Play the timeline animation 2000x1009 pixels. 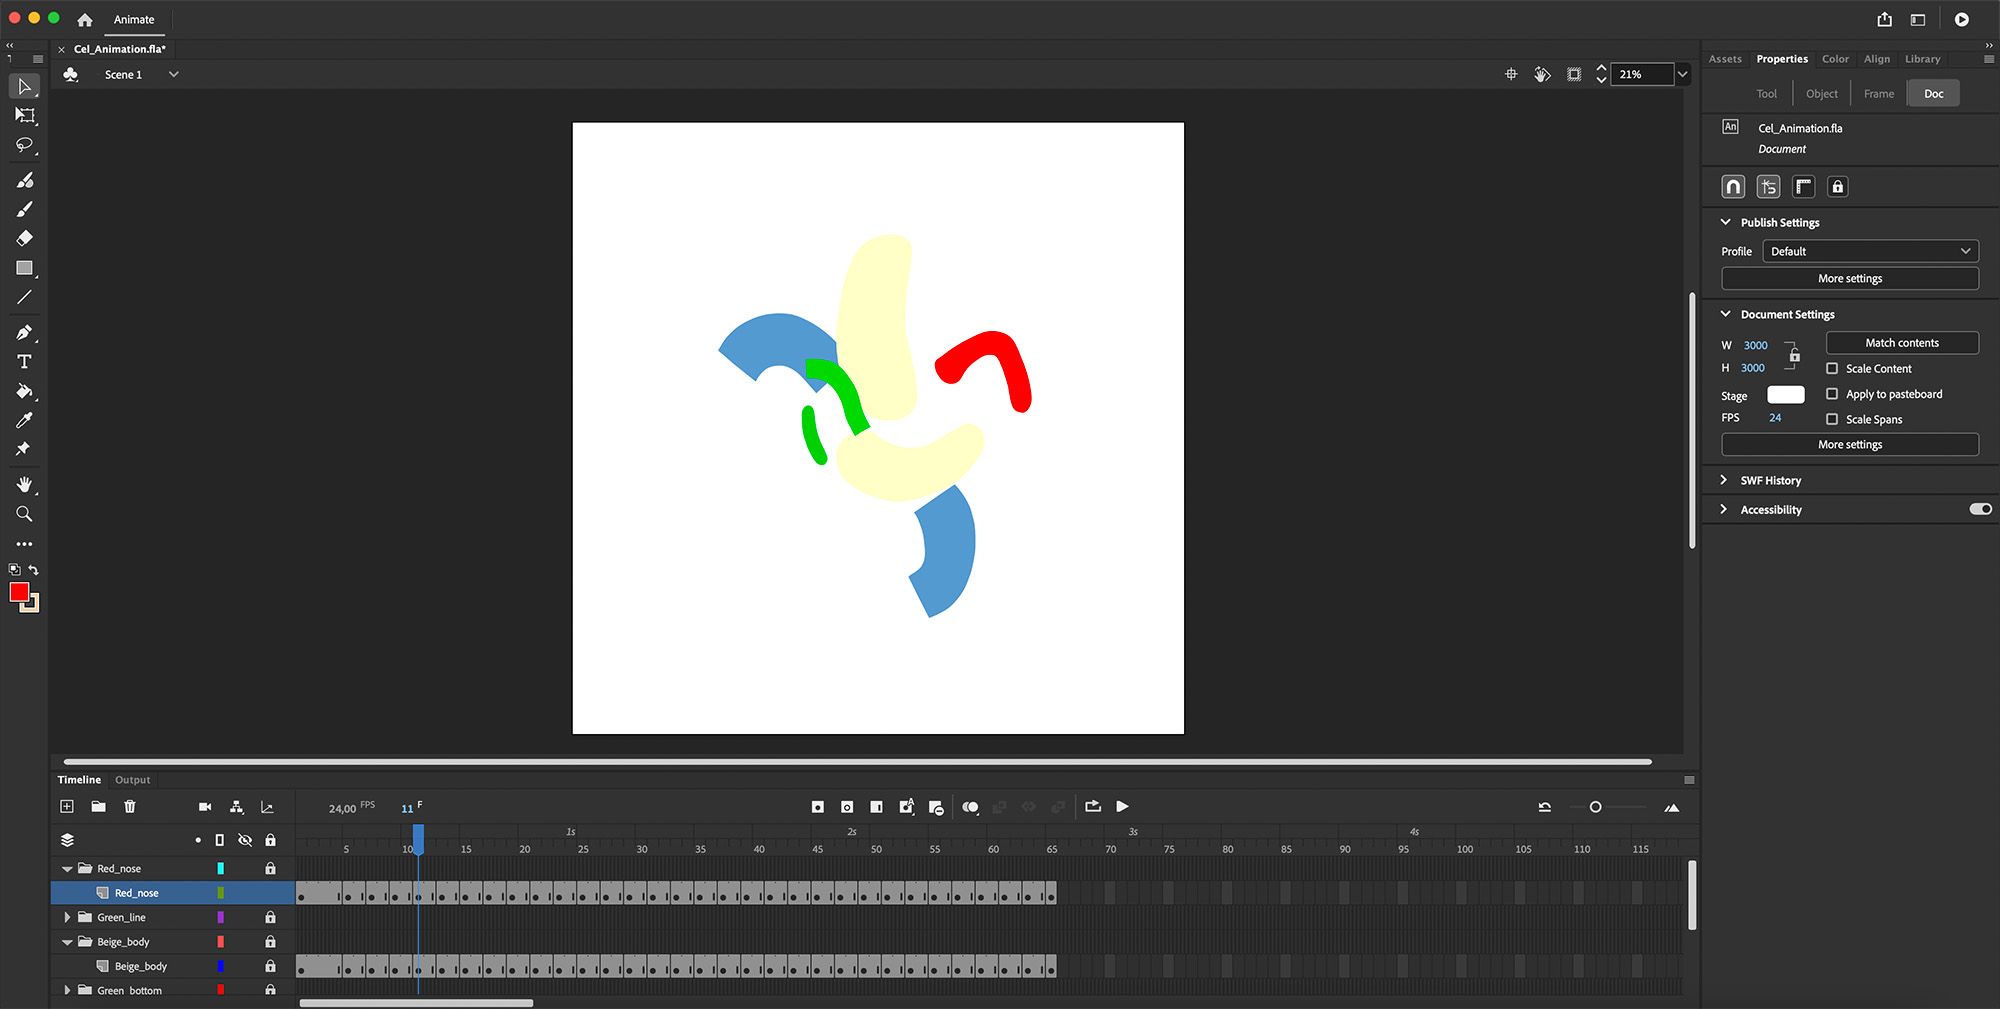point(1122,807)
